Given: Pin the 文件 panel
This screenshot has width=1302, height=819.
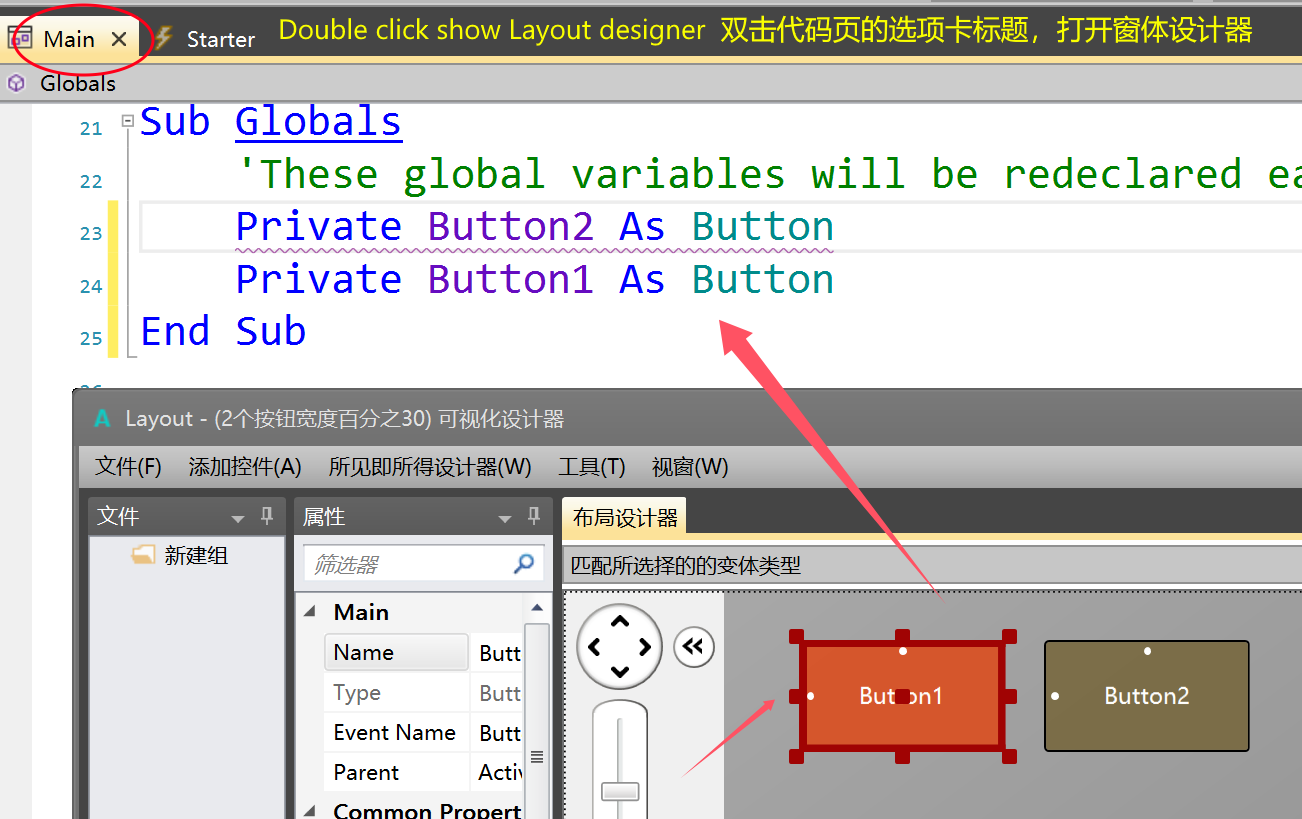Looking at the screenshot, I should [267, 517].
